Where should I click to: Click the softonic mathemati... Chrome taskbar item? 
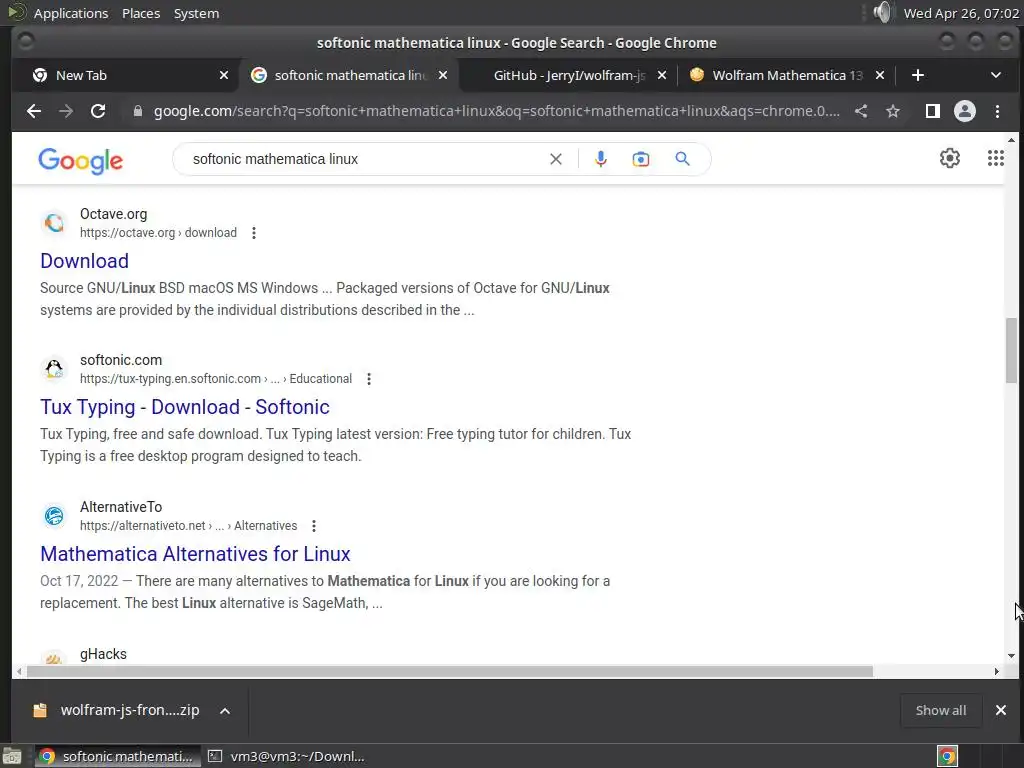click(x=116, y=756)
